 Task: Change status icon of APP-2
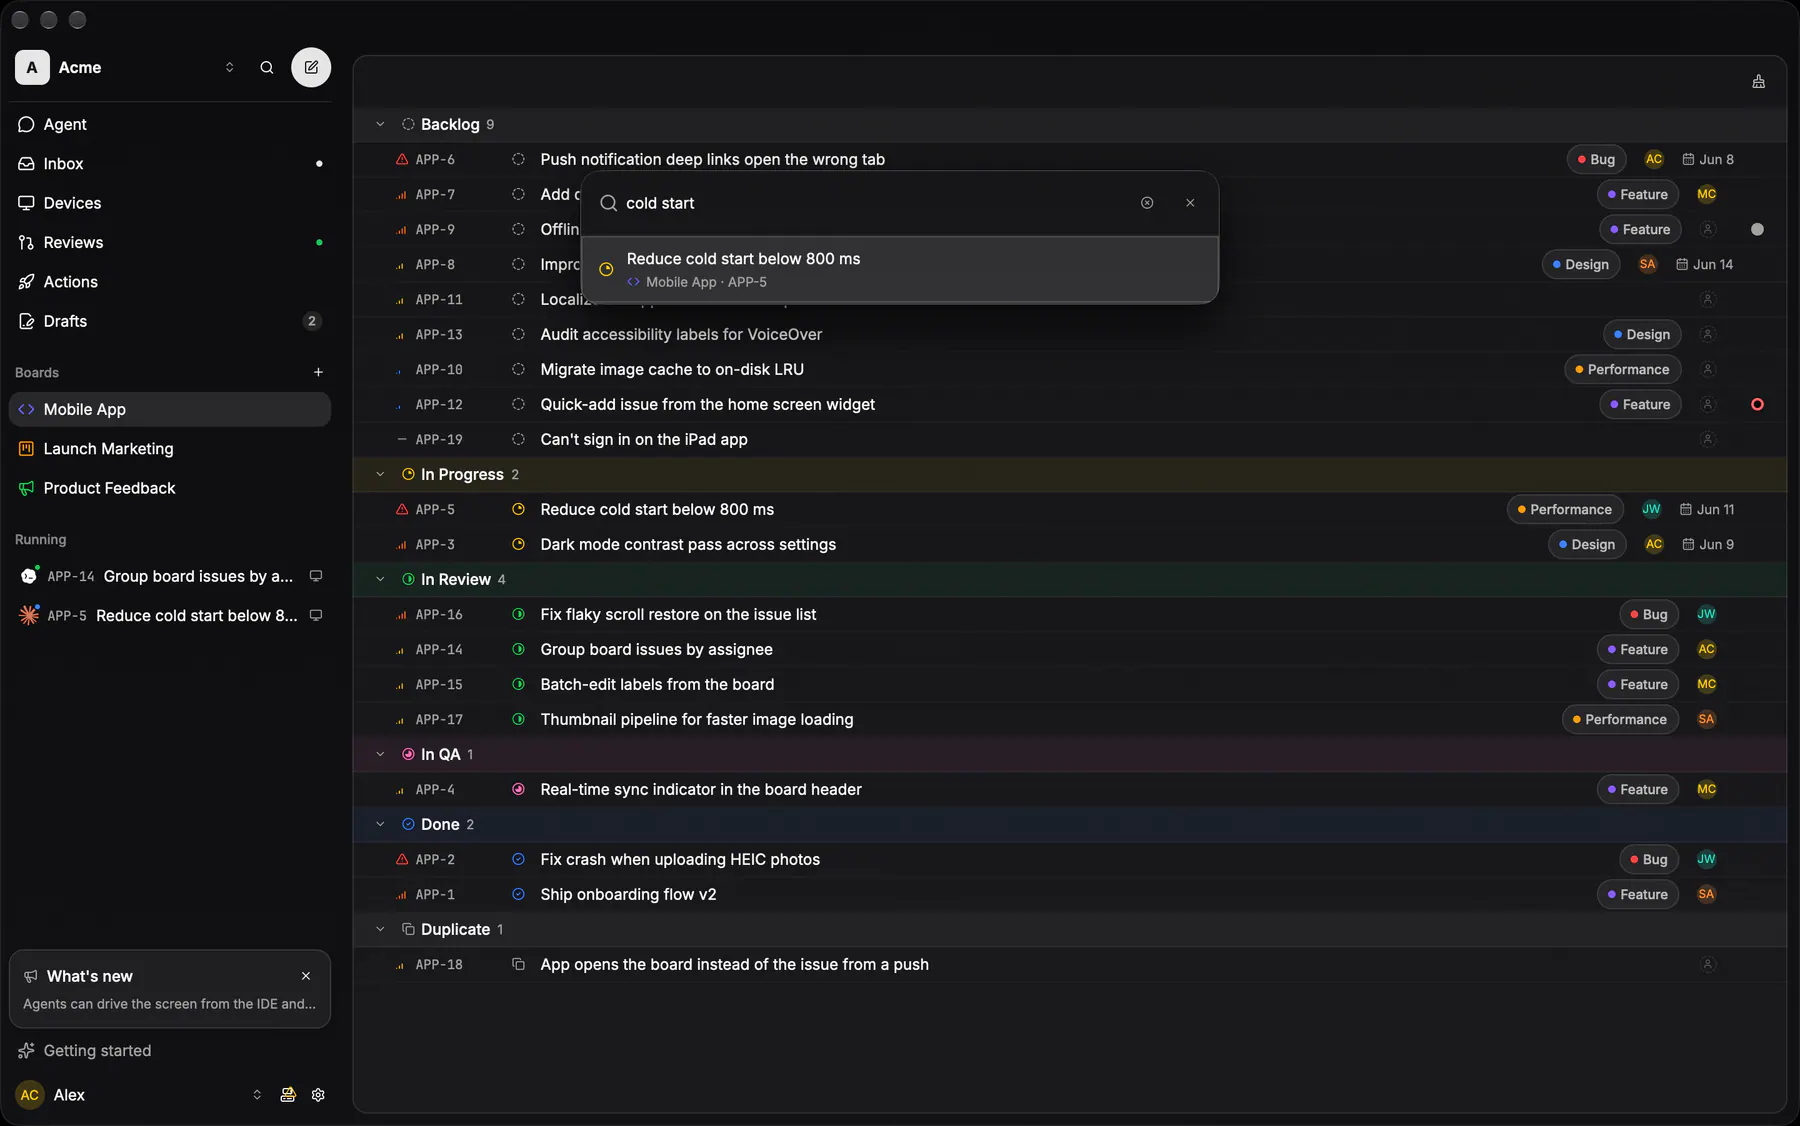(x=518, y=859)
